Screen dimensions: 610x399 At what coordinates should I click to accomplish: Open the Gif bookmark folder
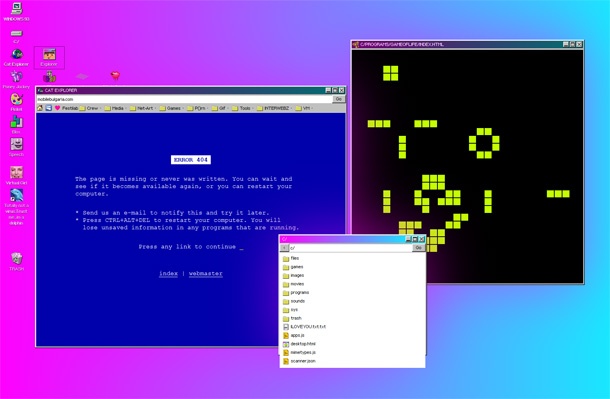pos(219,108)
